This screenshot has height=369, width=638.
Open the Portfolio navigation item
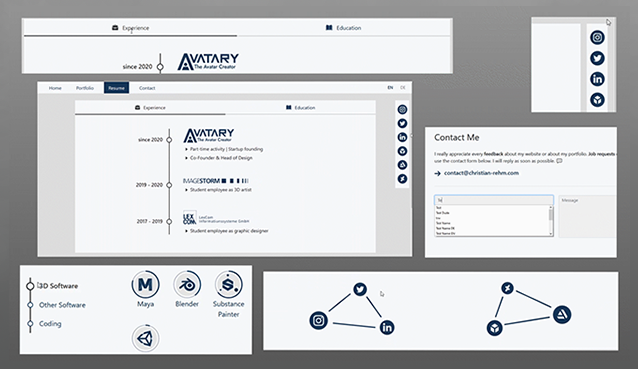(x=85, y=88)
